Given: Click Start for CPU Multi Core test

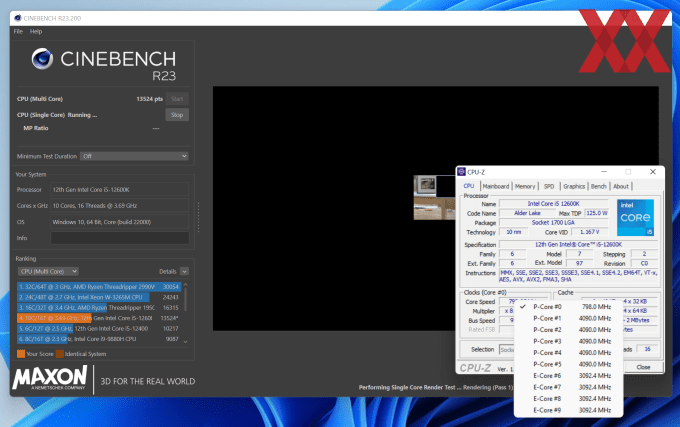Looking at the screenshot, I should (177, 99).
